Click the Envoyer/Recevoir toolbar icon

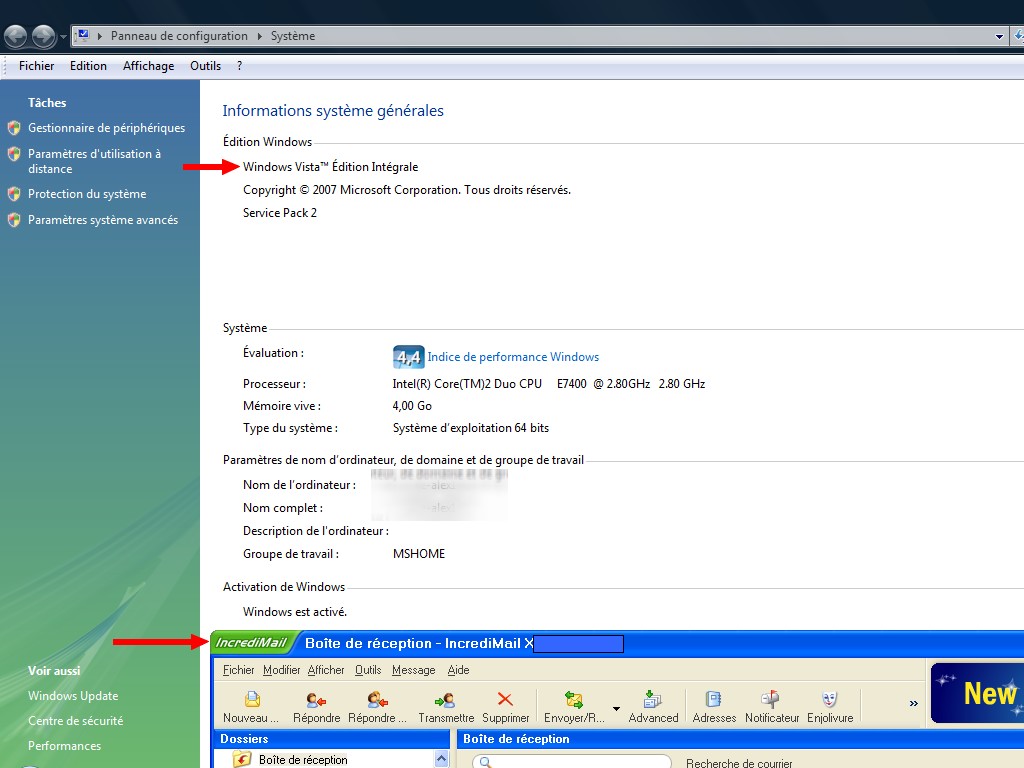pyautogui.click(x=574, y=701)
